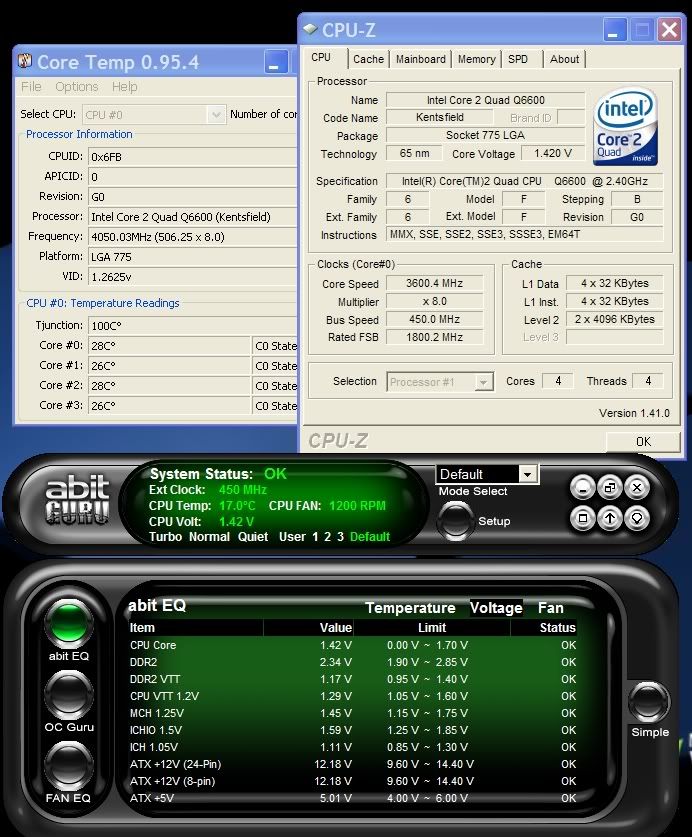The width and height of the screenshot is (692, 837).
Task: Select the CPU tab in CPU-Z
Action: click(x=321, y=58)
